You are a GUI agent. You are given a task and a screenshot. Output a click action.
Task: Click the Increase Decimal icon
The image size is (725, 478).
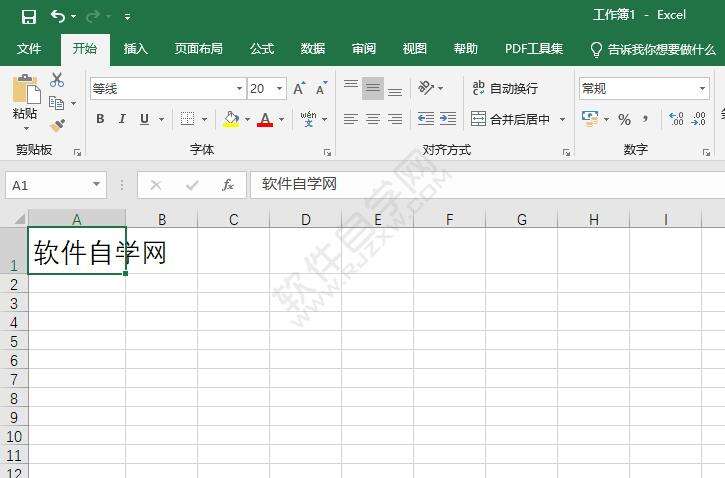(x=676, y=119)
